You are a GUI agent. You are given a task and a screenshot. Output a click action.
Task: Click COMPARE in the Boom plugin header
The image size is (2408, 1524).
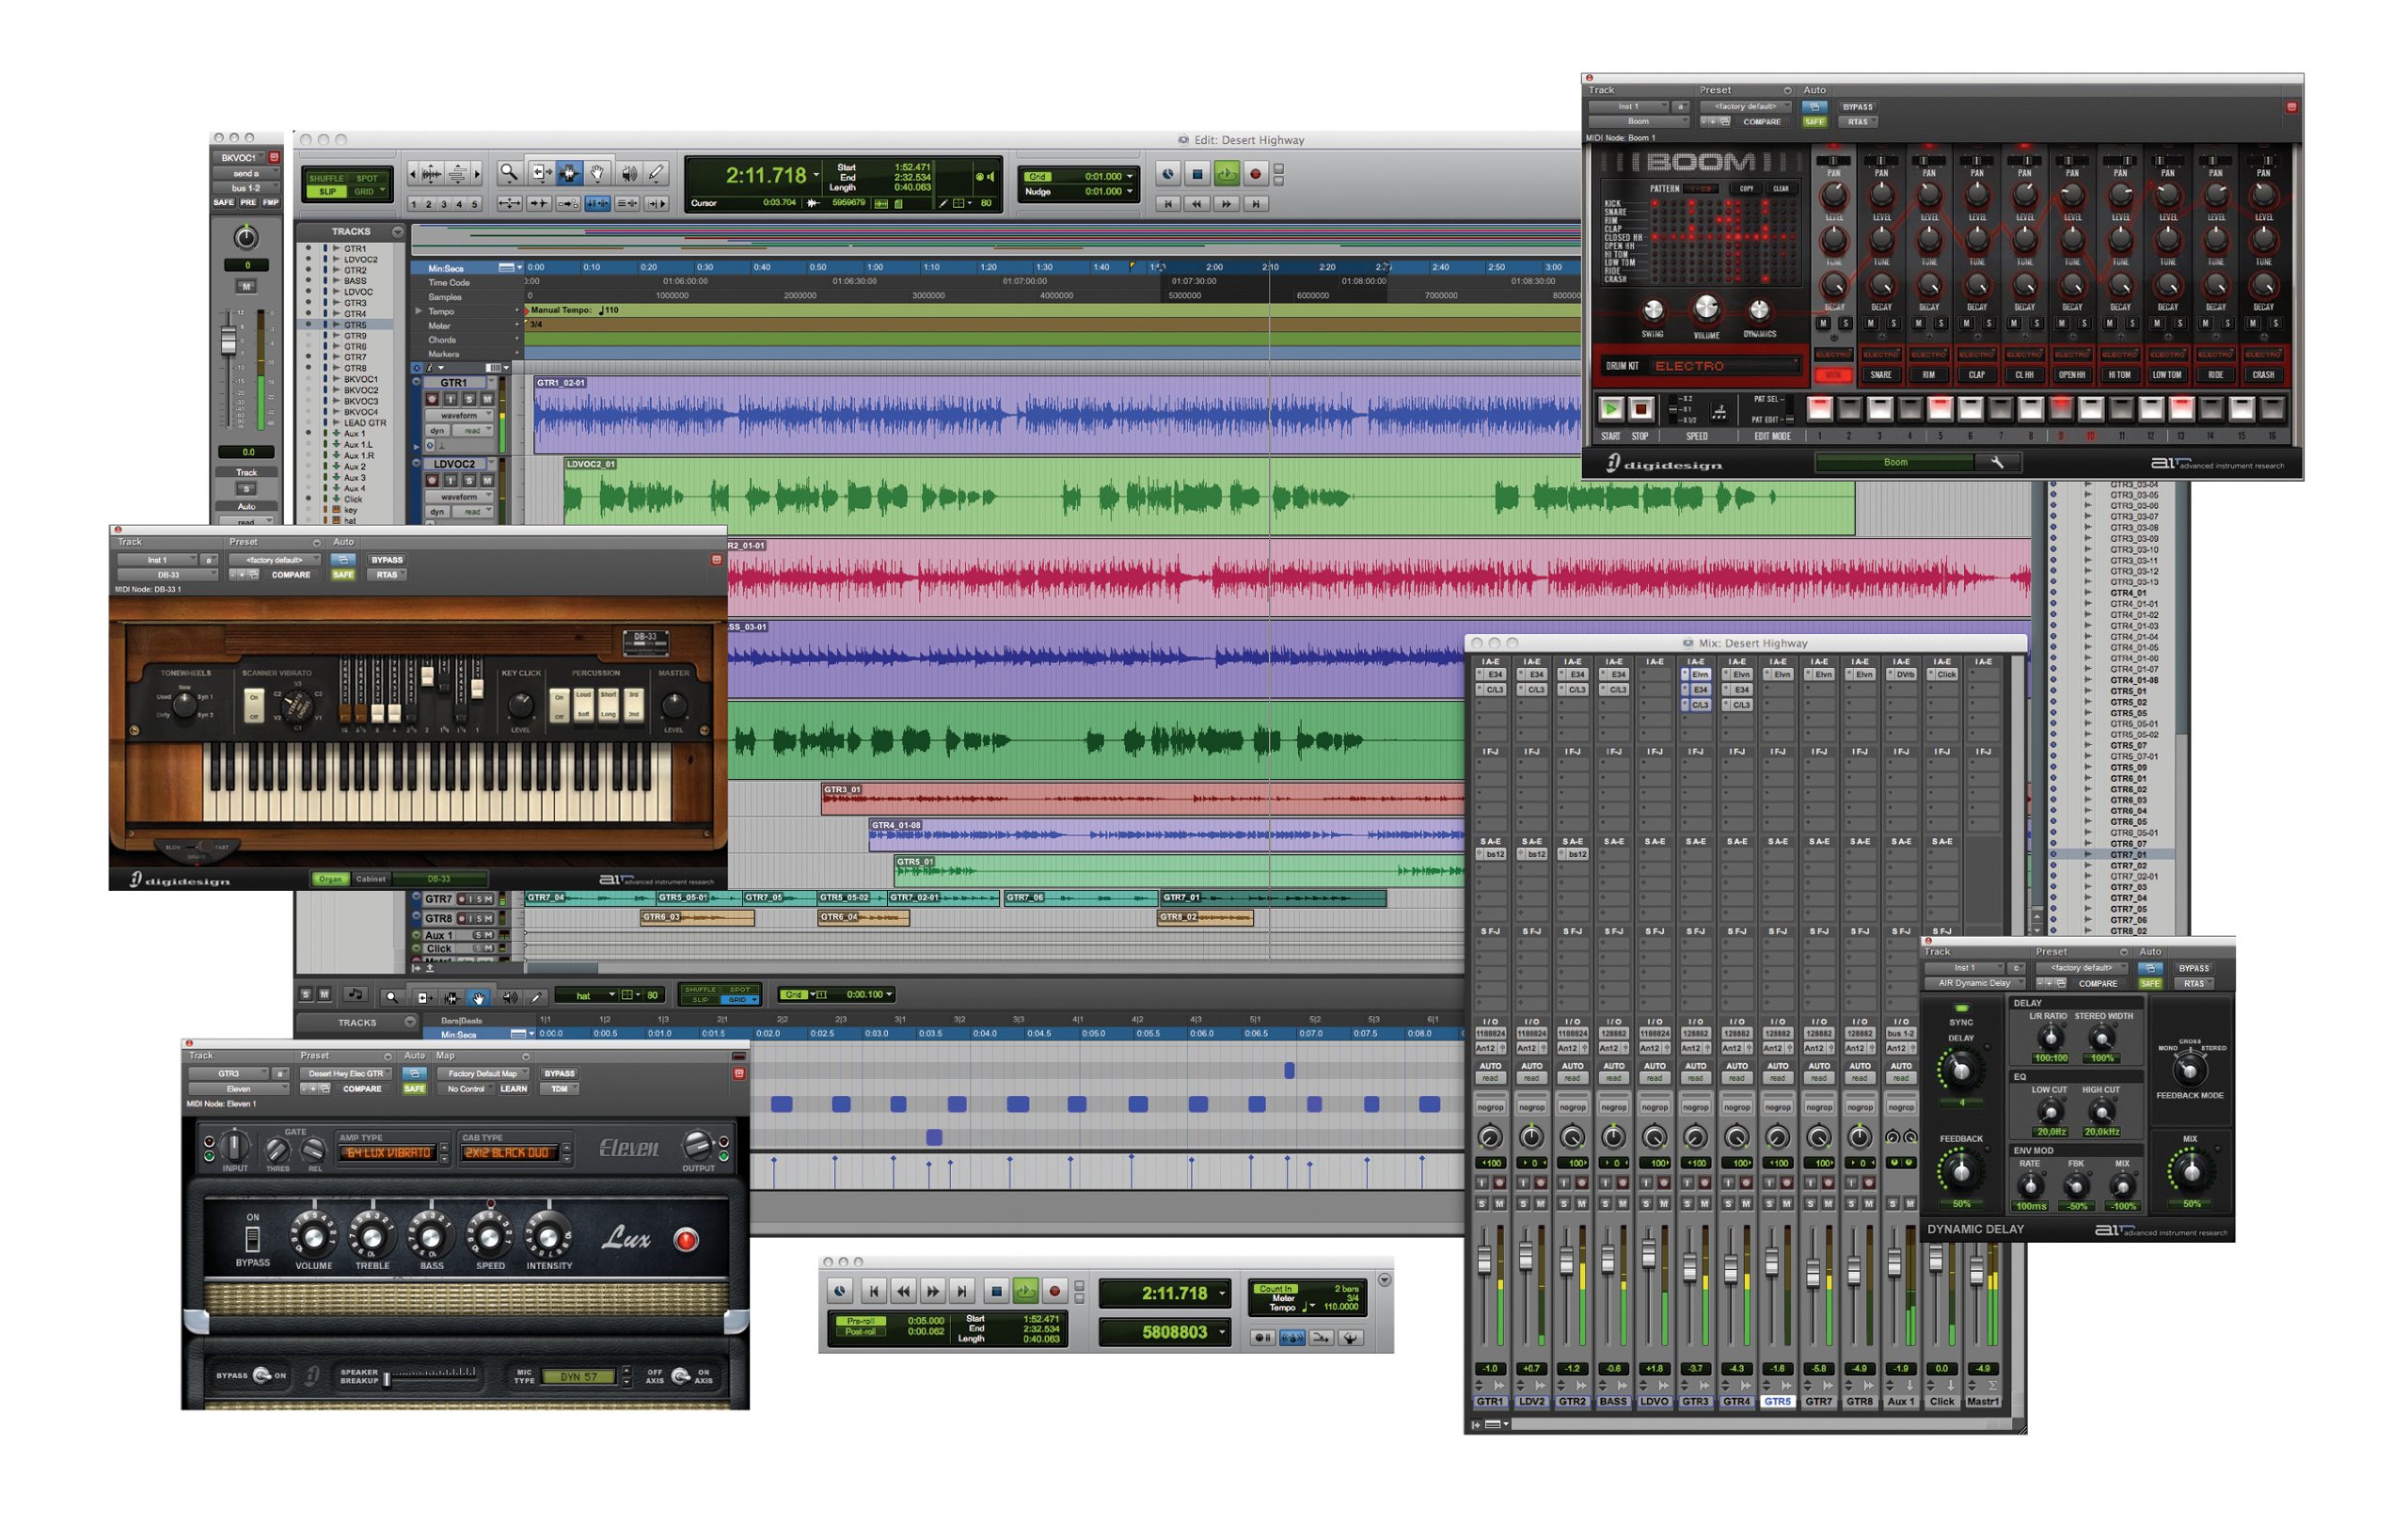pos(1763,122)
